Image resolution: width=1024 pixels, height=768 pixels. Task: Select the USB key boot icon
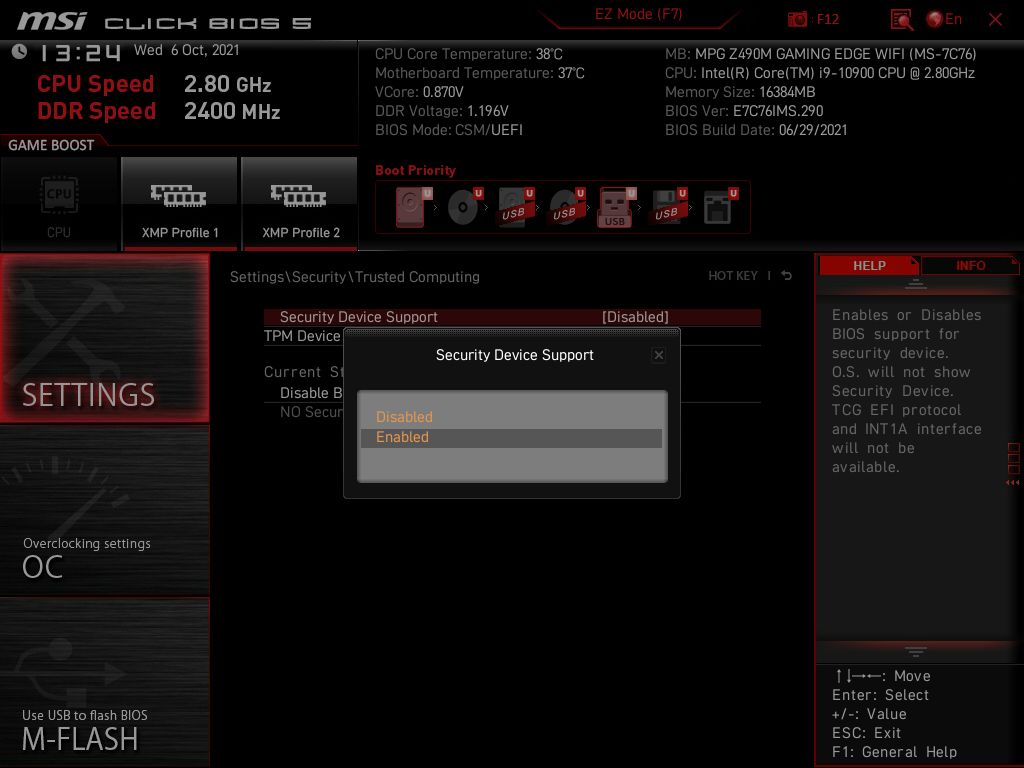616,207
